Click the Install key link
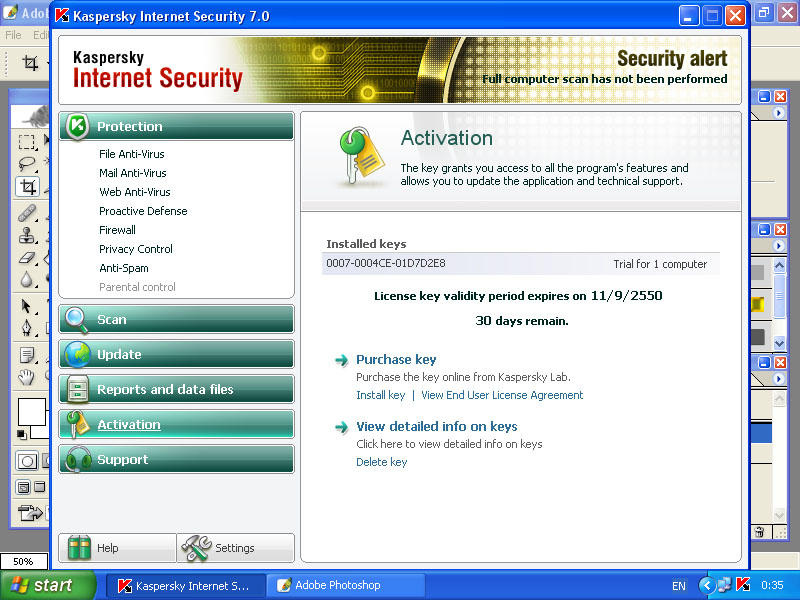The image size is (800, 600). click(x=381, y=395)
